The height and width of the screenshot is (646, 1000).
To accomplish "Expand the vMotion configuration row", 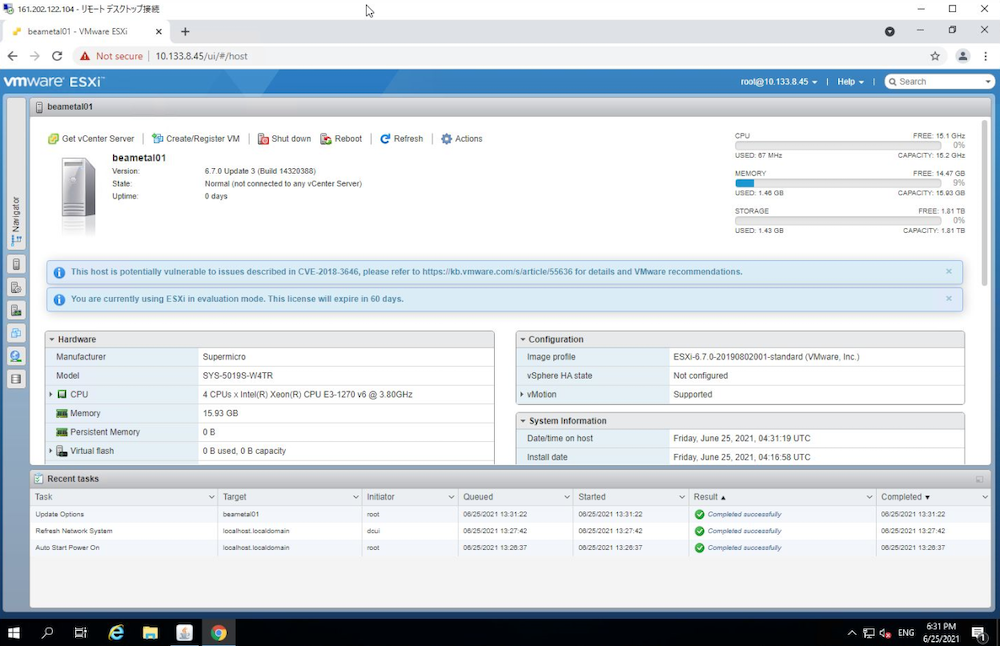I will tap(522, 395).
